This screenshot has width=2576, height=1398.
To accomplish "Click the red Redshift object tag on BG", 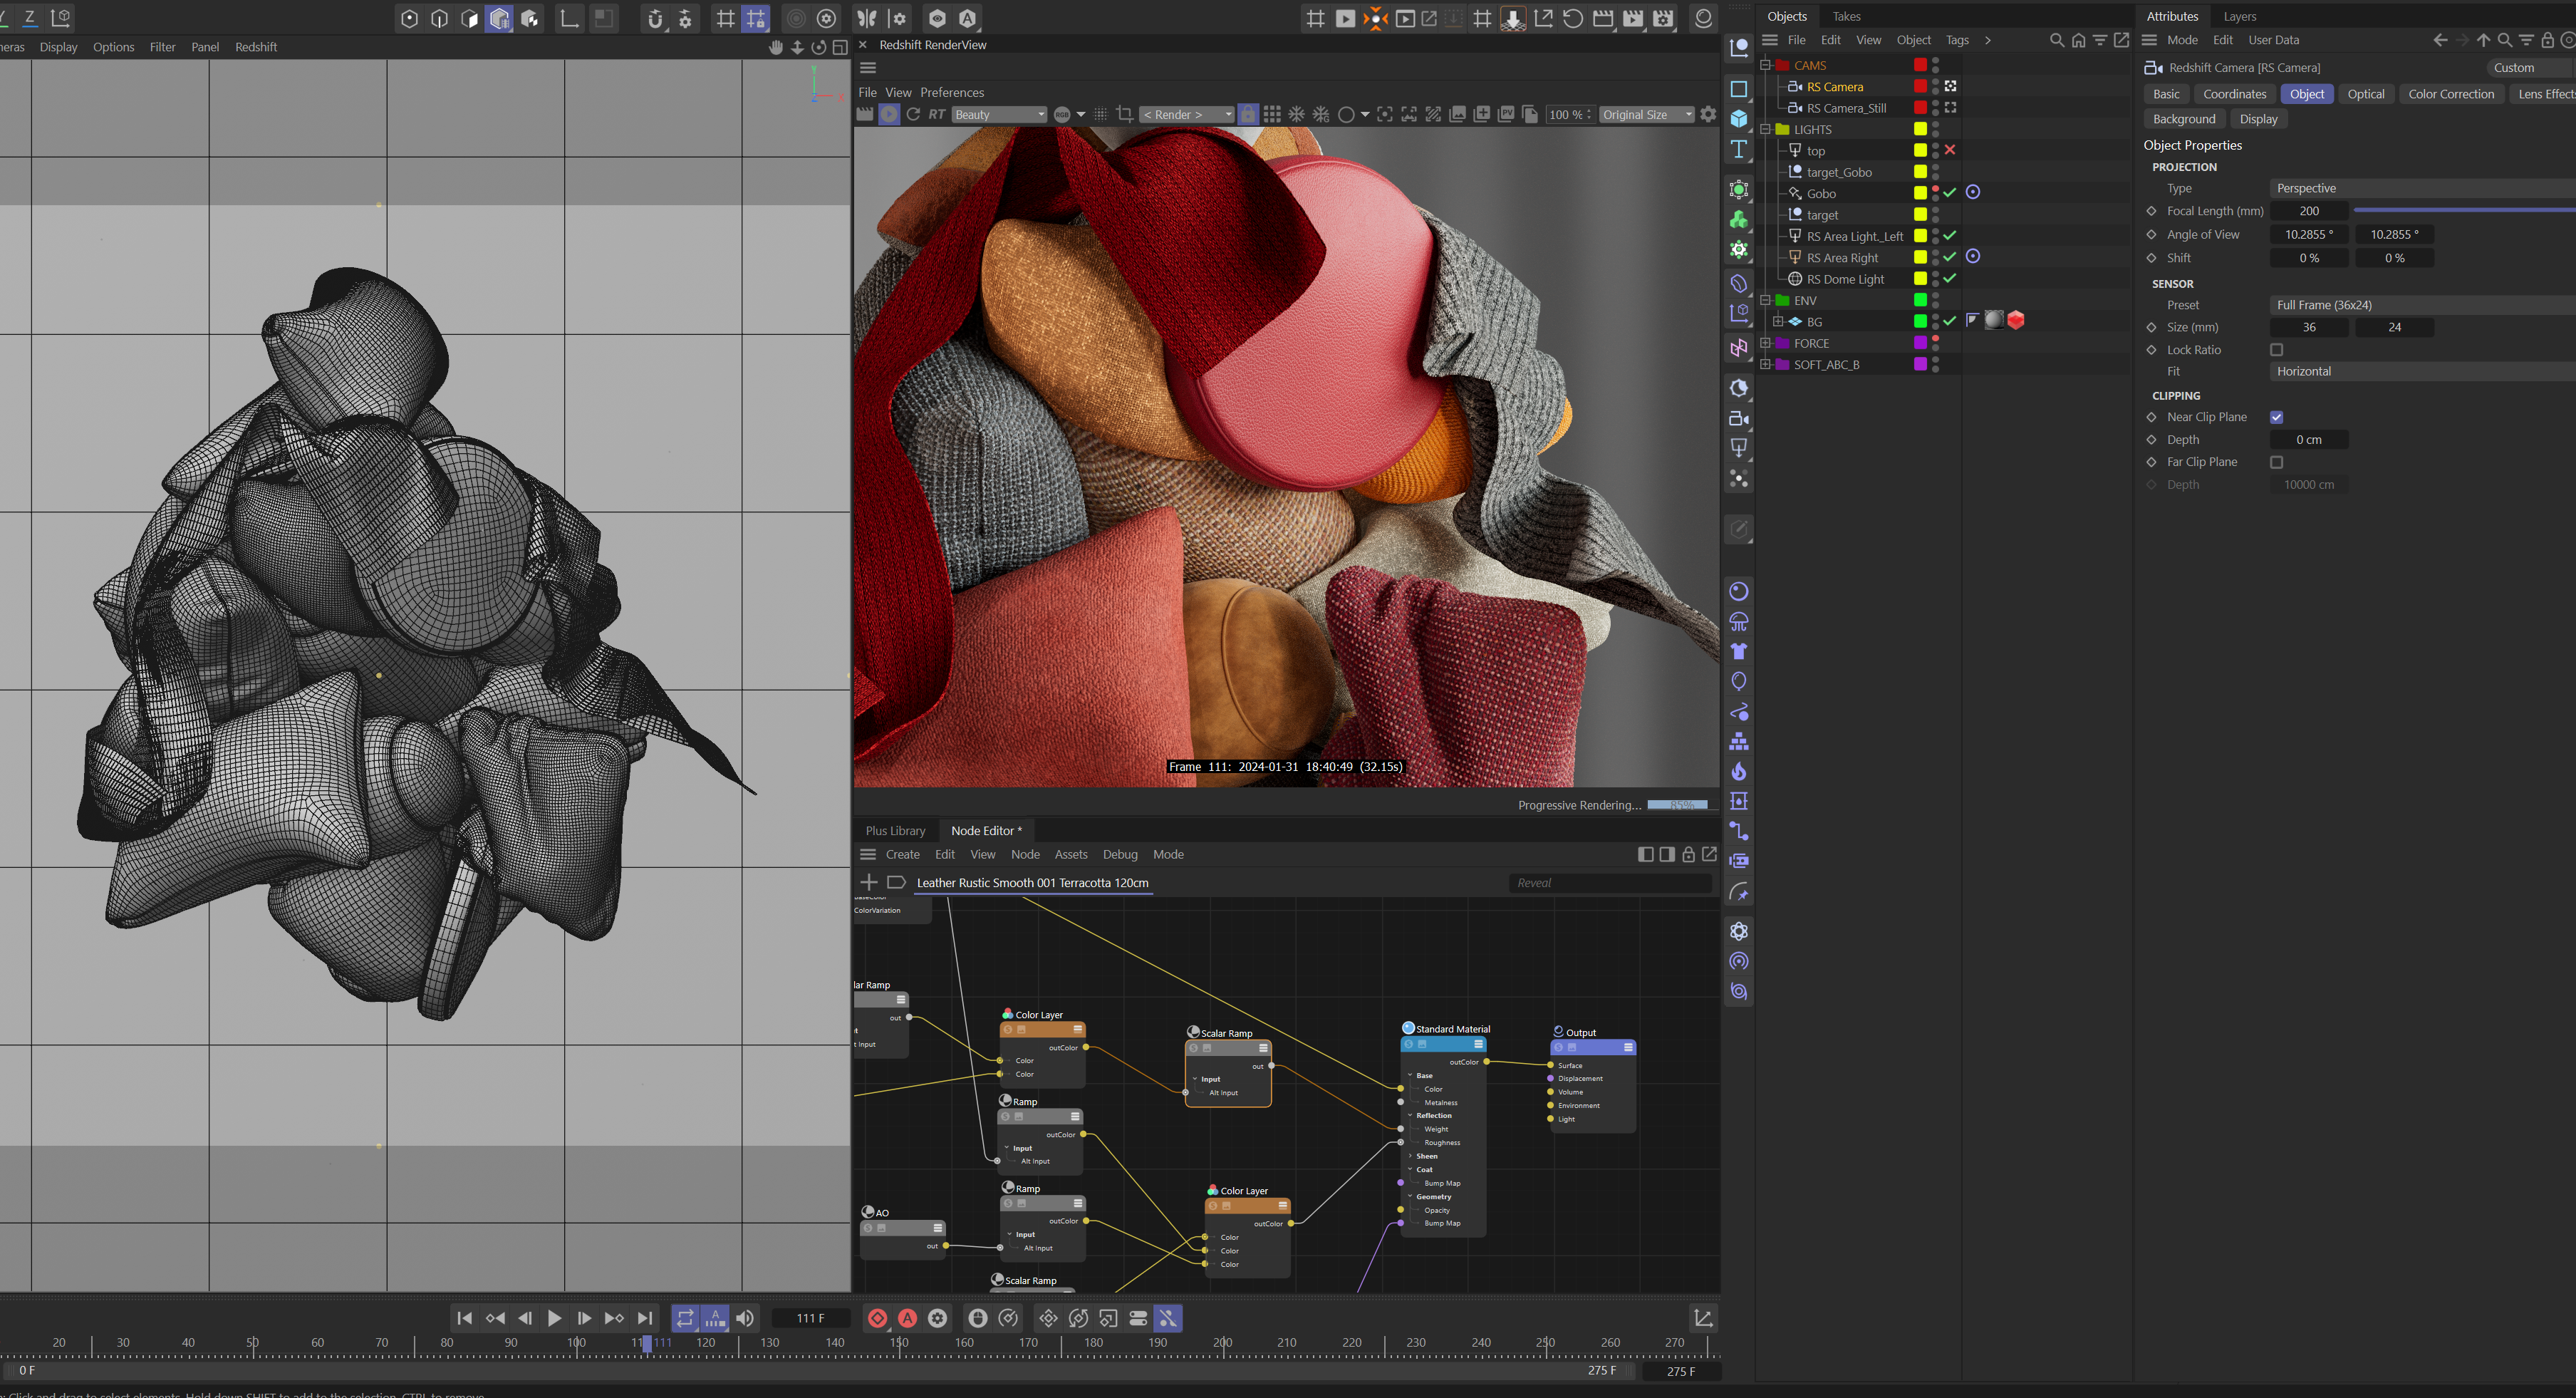I will point(2016,321).
